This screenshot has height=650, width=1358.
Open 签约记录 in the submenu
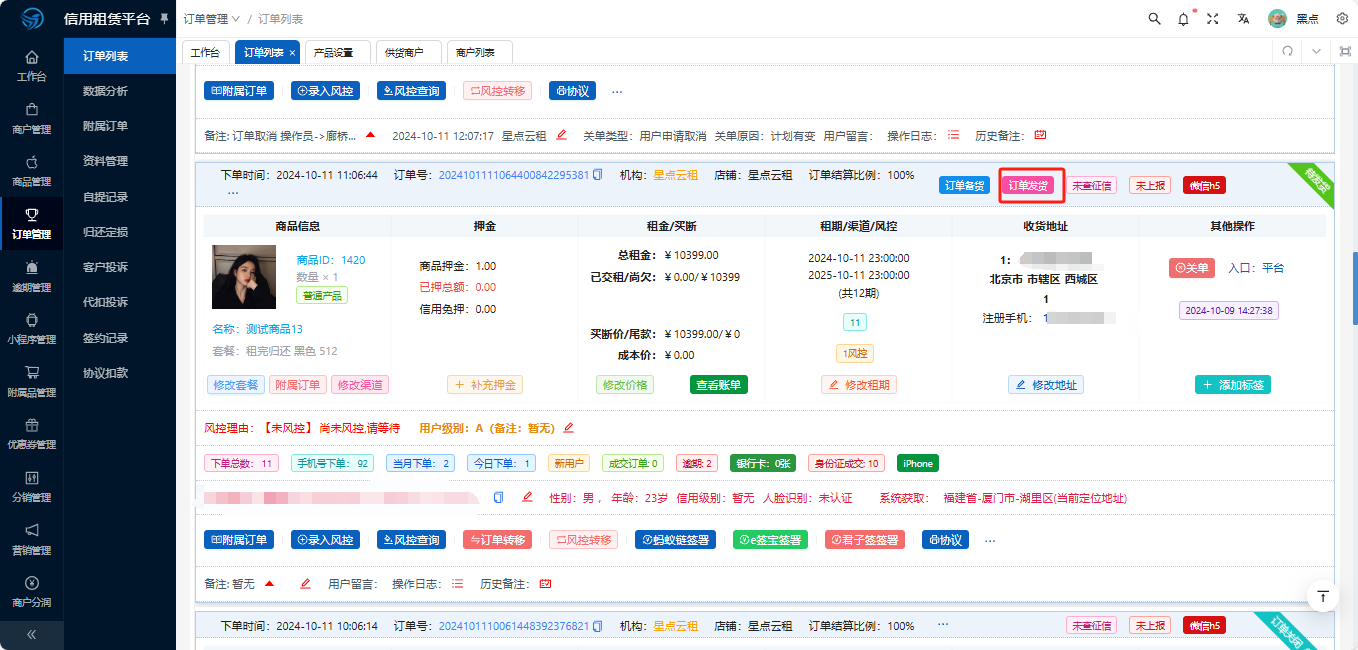[106, 338]
